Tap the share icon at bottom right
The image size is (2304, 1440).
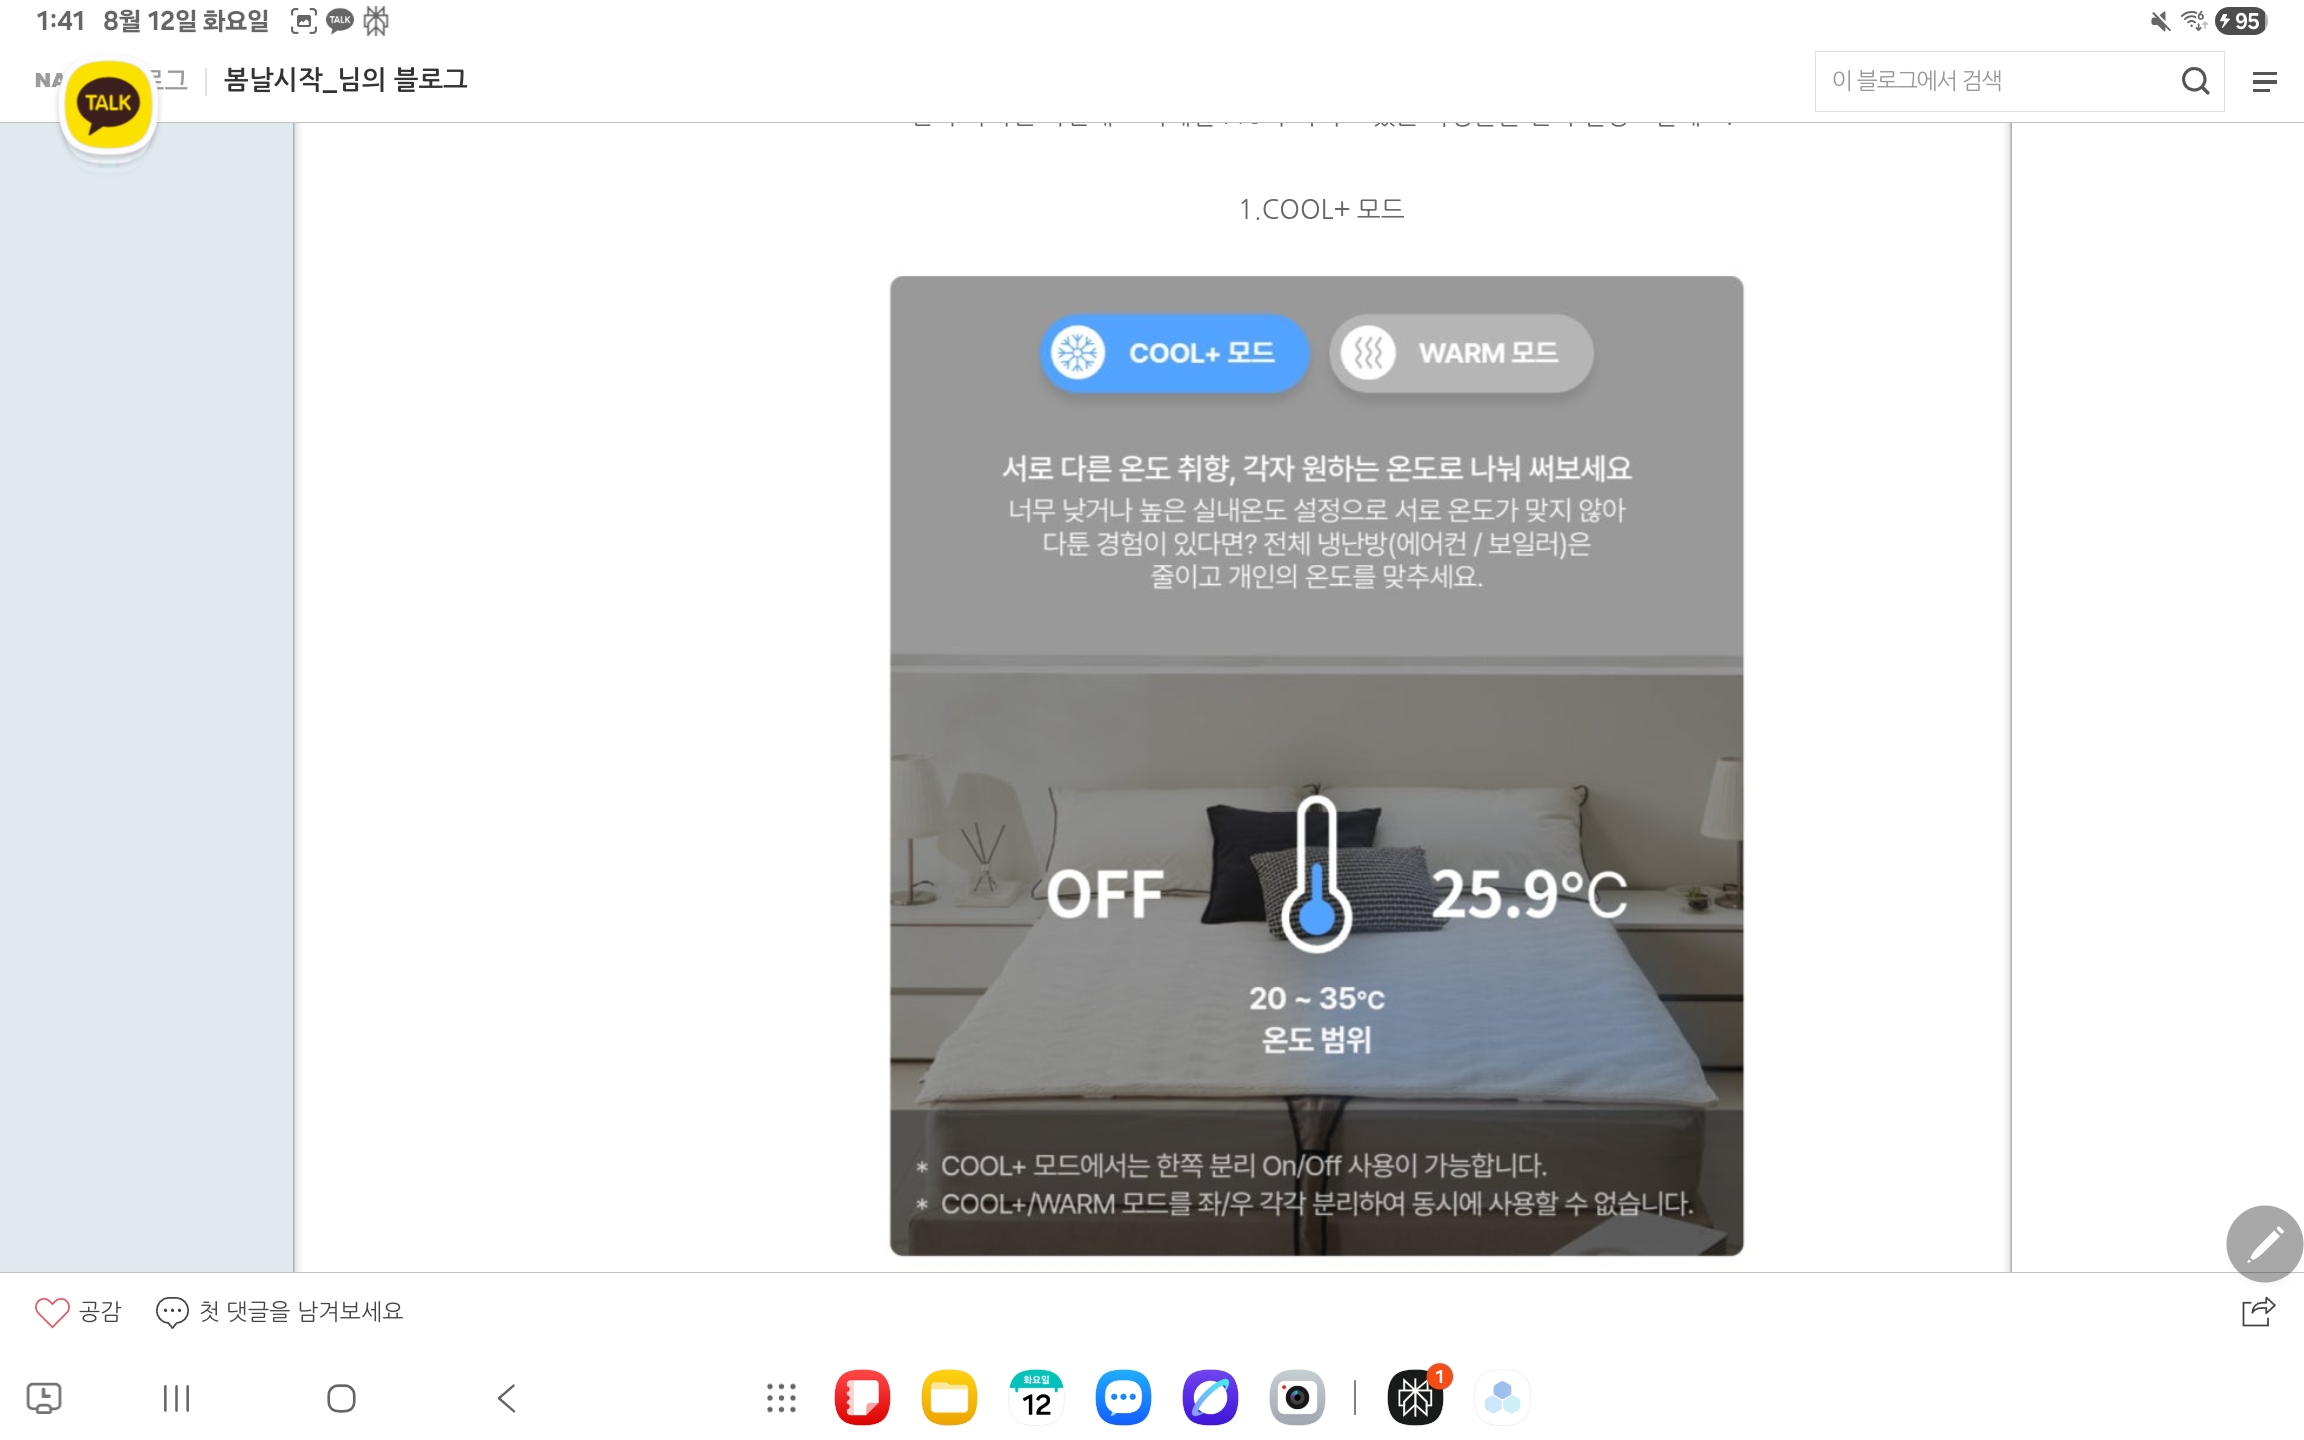click(2258, 1311)
